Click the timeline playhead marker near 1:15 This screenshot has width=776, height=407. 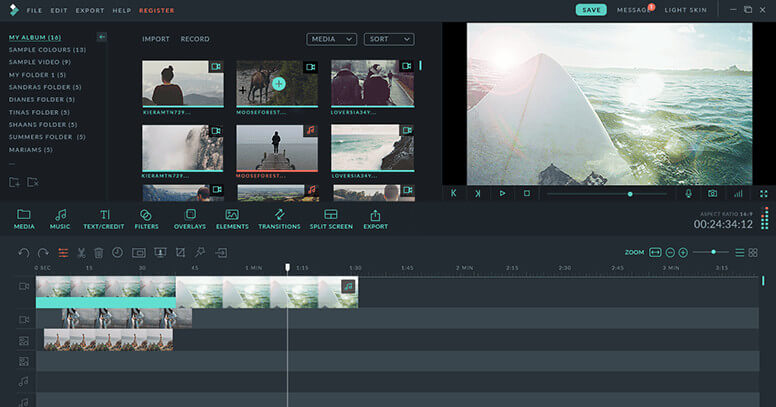[x=288, y=267]
